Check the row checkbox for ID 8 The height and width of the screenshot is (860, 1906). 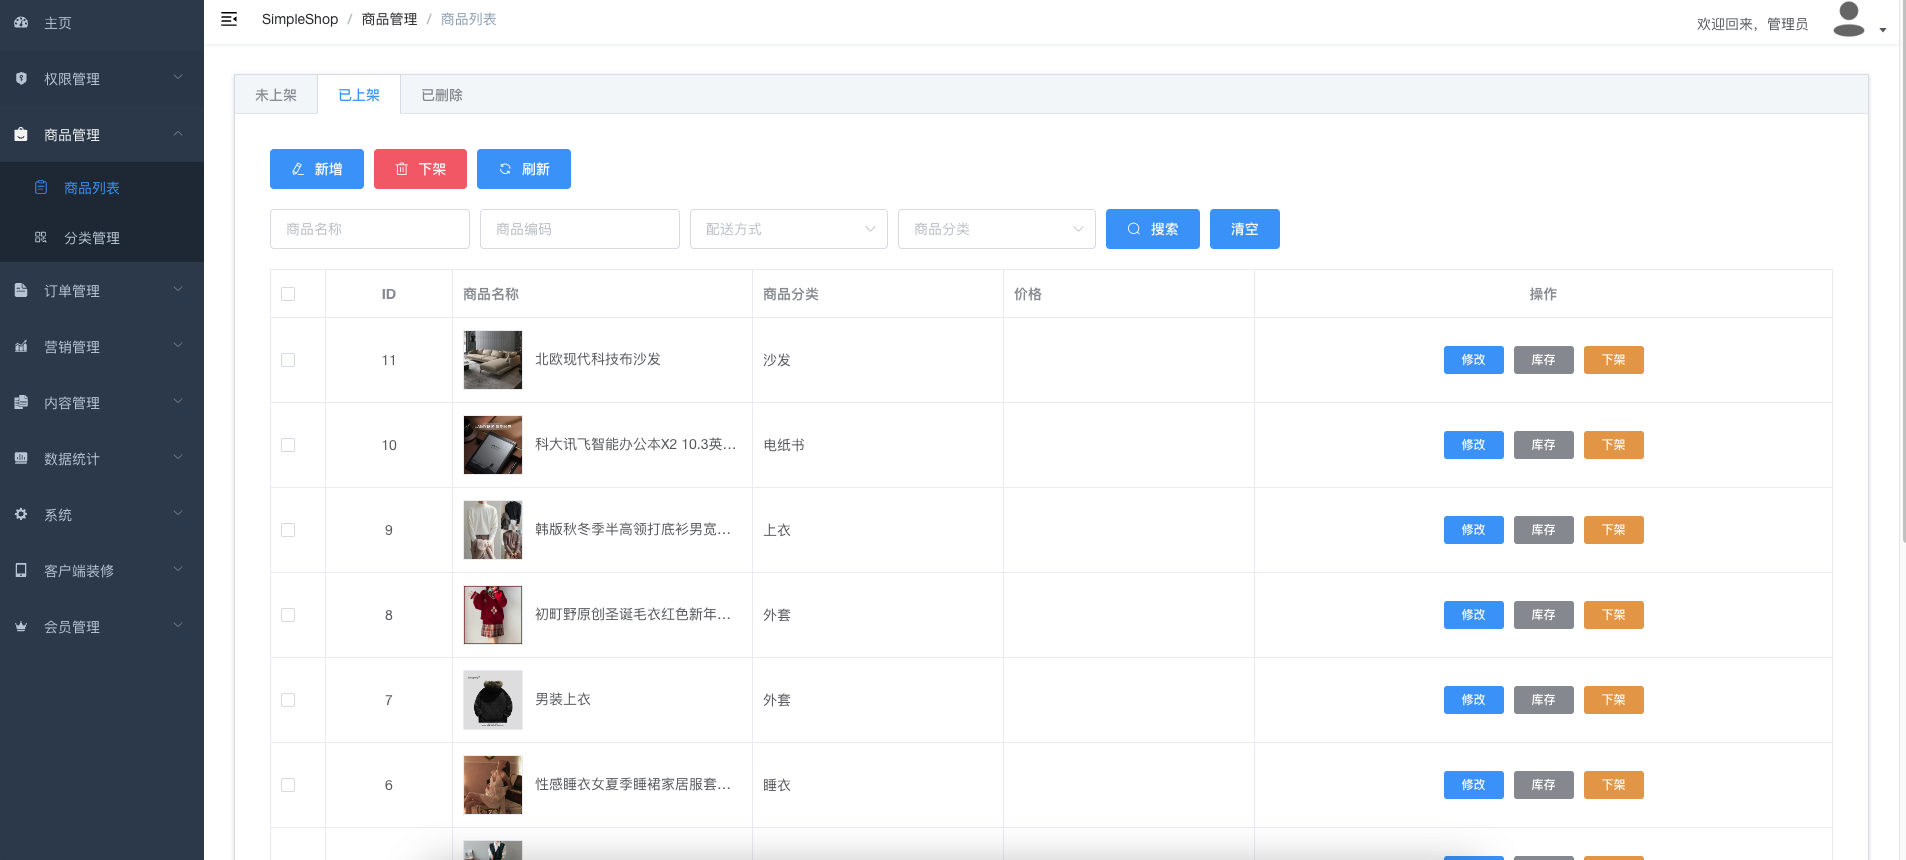288,615
